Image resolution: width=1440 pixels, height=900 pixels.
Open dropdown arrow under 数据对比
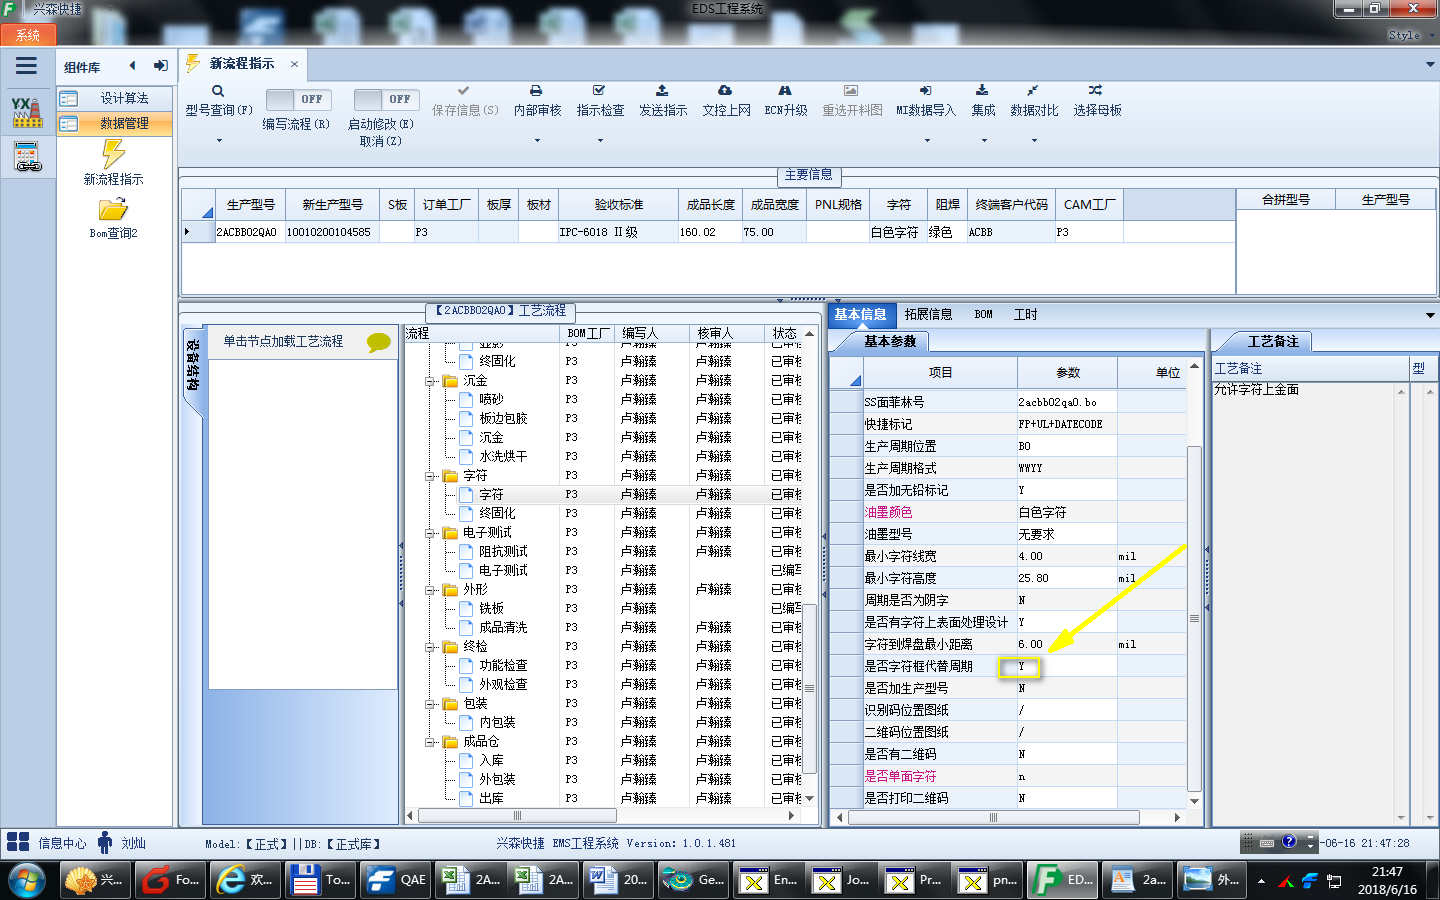pyautogui.click(x=1033, y=140)
